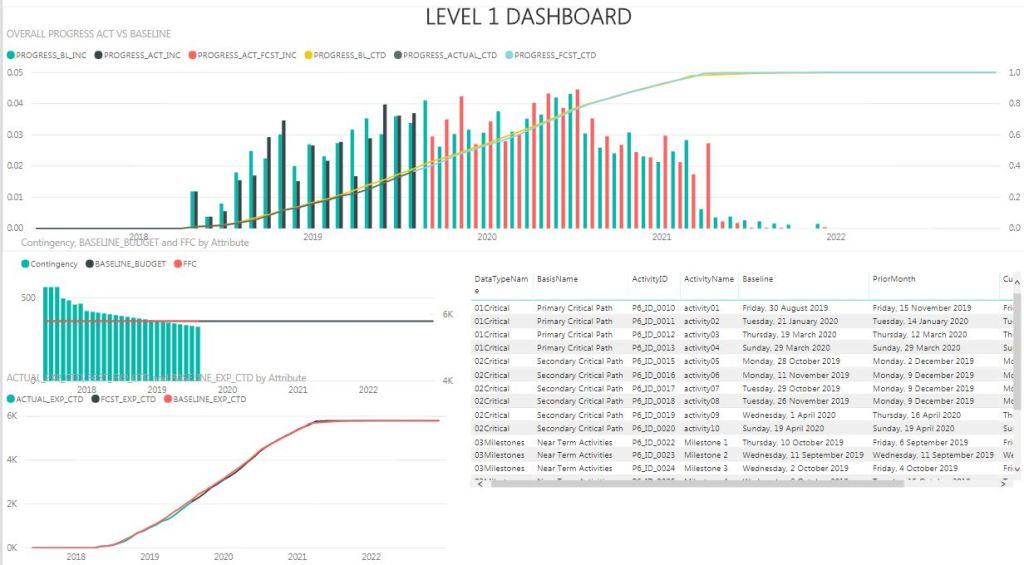
Task: Click PriorMonth date Thursday, 12 March 2020
Action: [920, 334]
